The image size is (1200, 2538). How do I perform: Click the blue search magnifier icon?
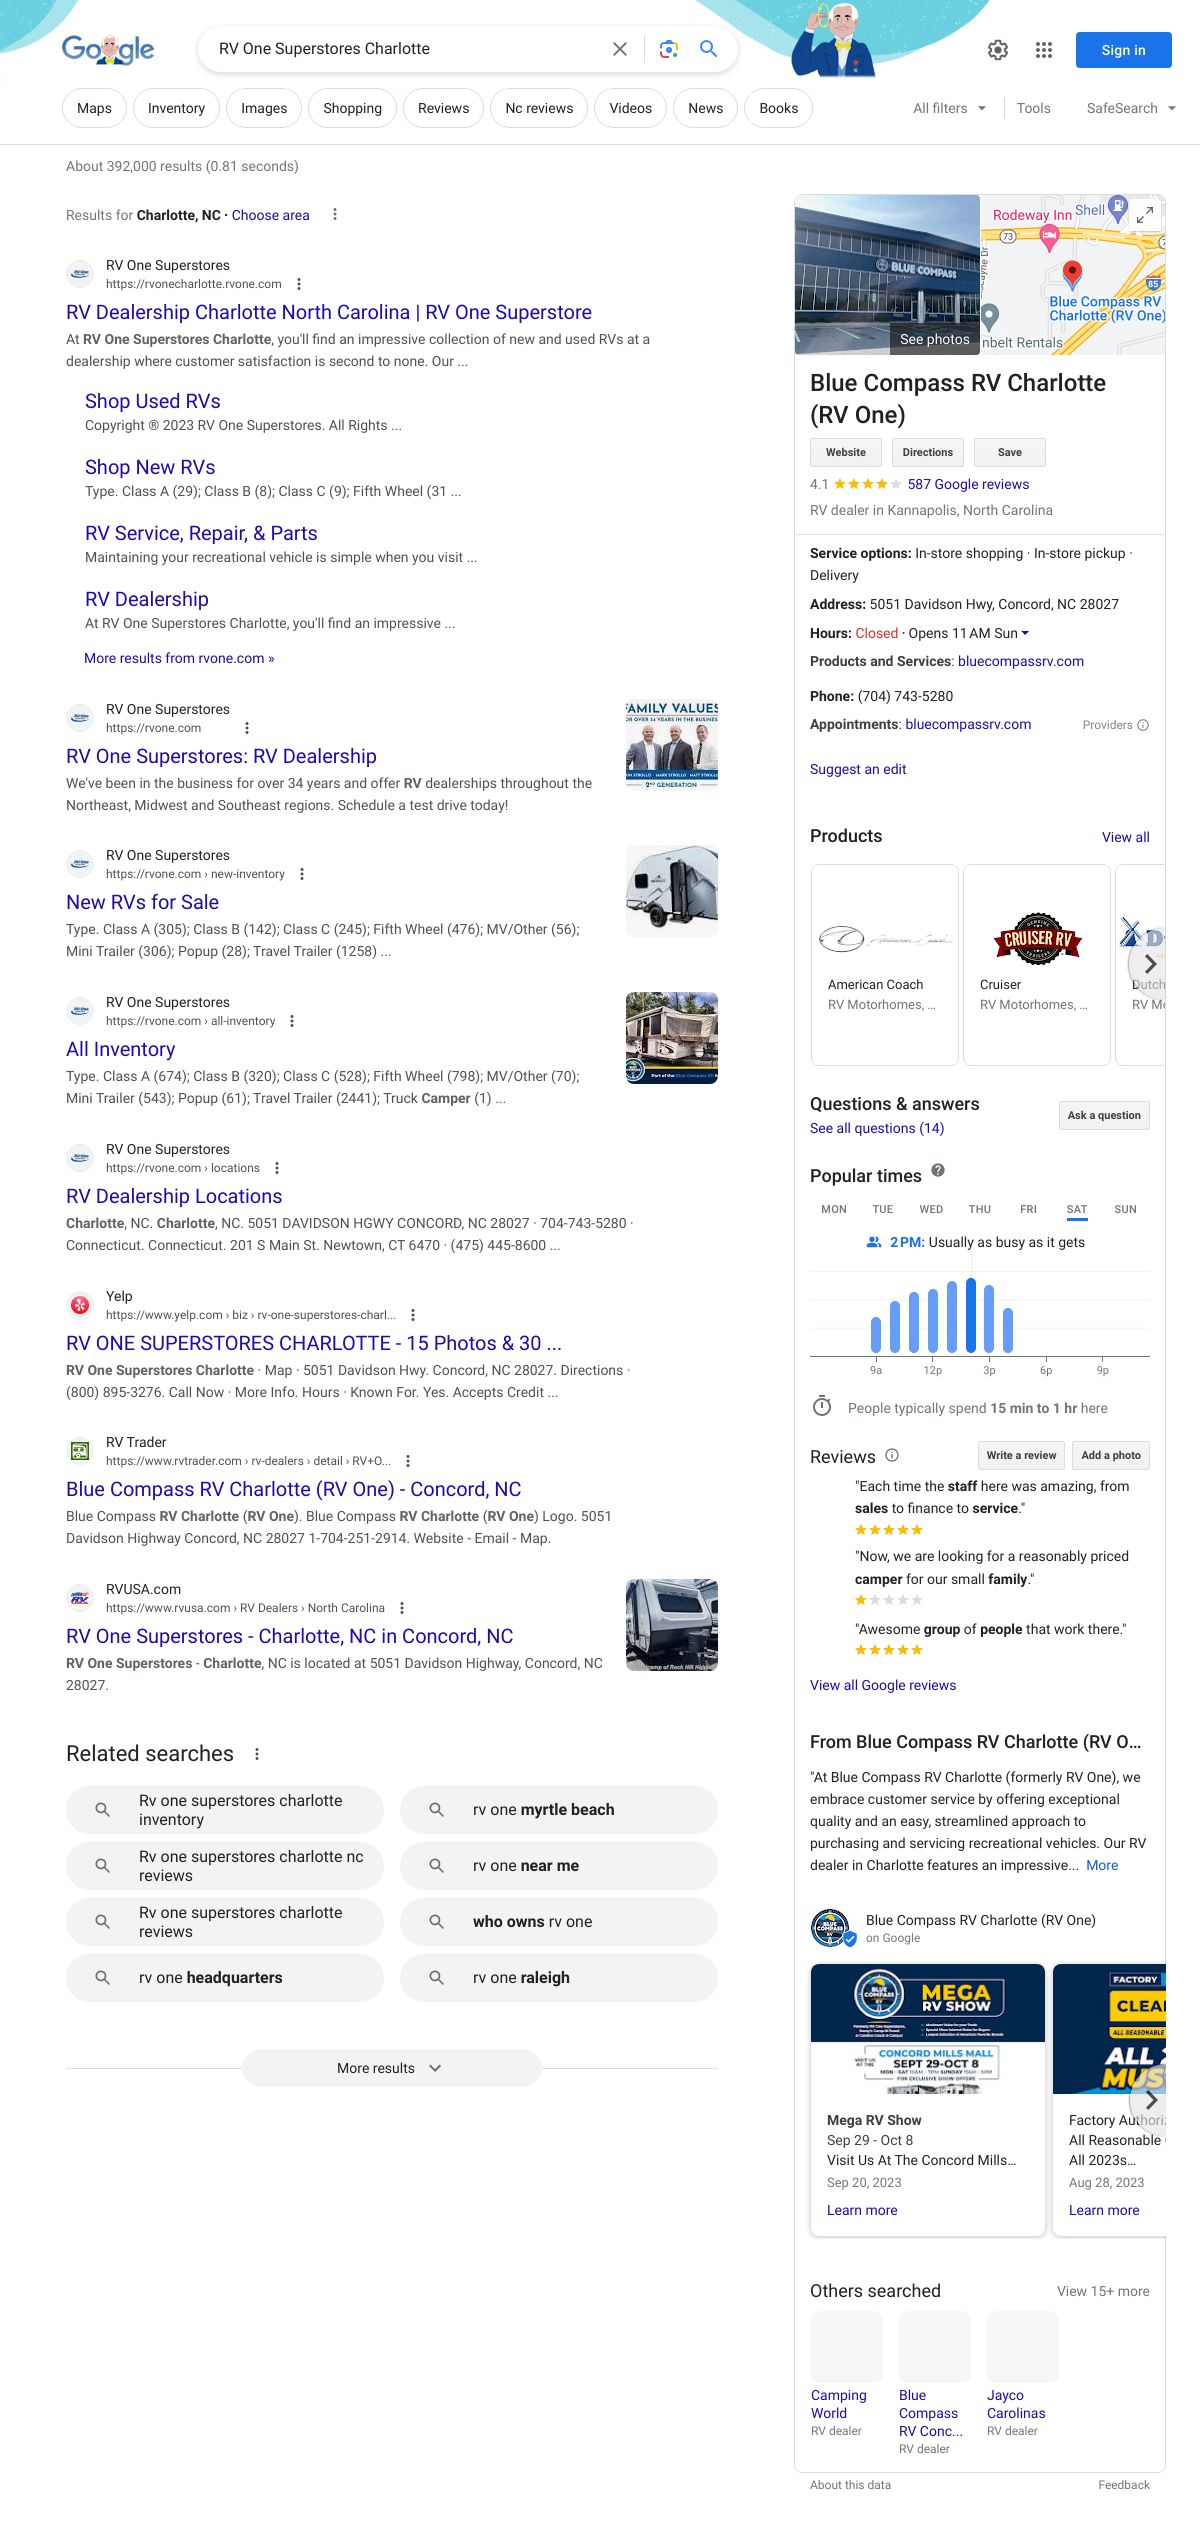[x=708, y=49]
